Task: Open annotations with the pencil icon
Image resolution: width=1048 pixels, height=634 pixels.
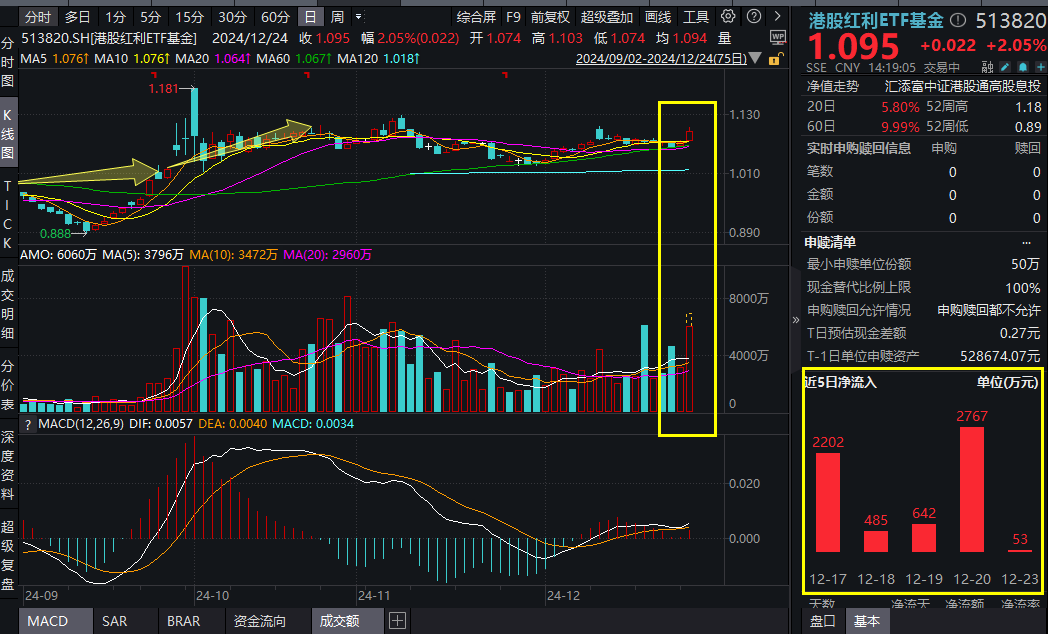Action: click(x=1005, y=67)
